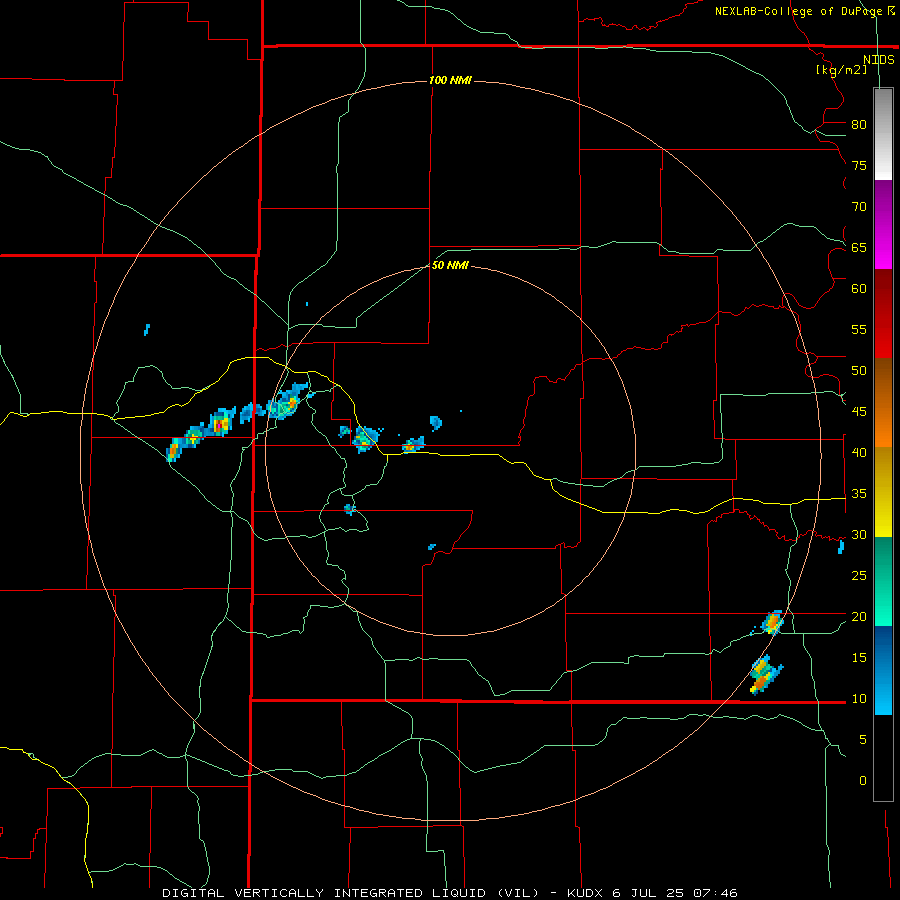
Task: Click the 45 value on the VIL scale
Action: click(859, 412)
